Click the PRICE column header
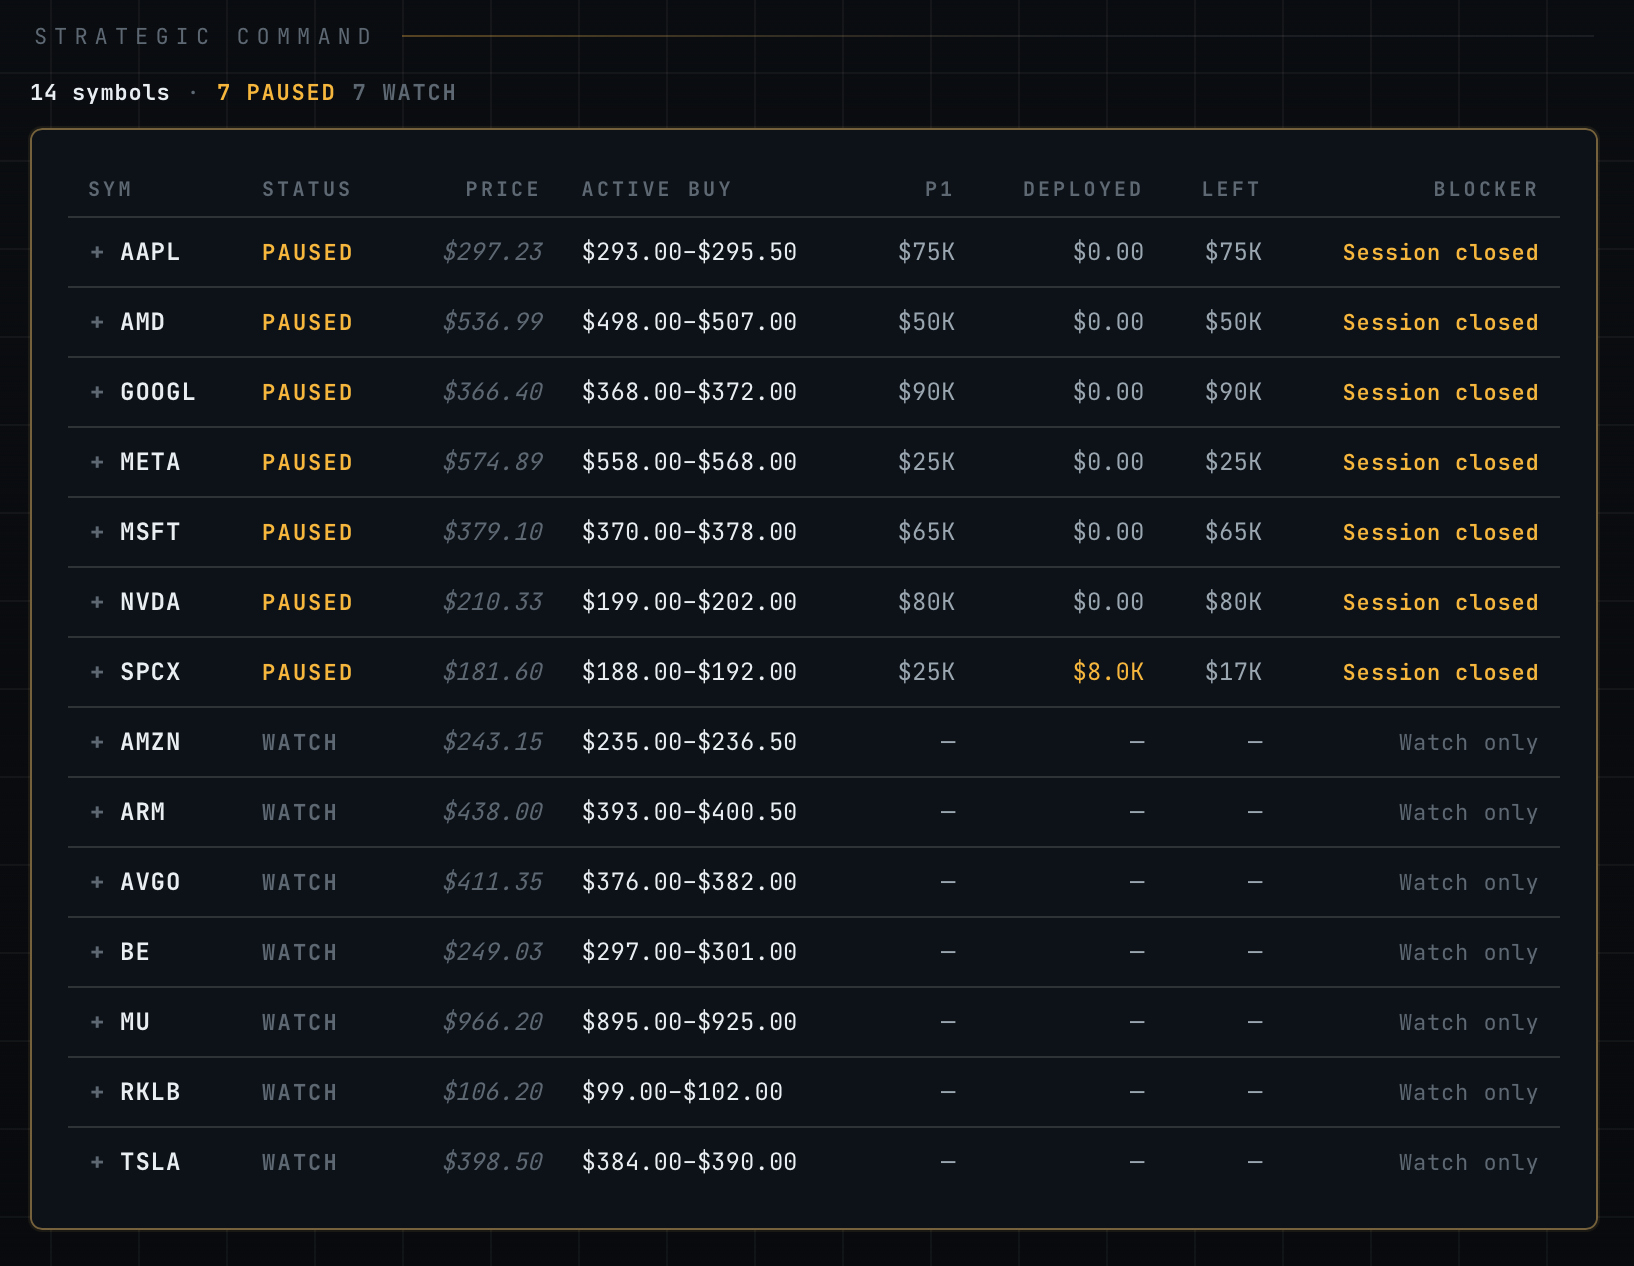Viewport: 1634px width, 1266px height. coord(503,189)
